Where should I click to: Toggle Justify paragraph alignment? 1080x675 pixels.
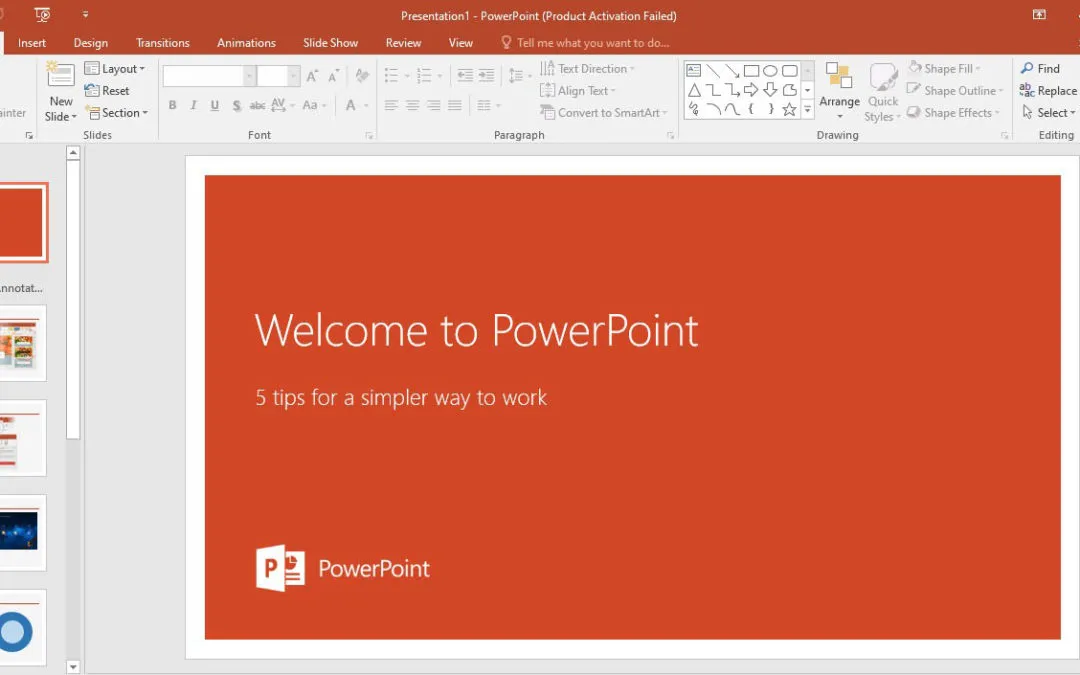455,105
